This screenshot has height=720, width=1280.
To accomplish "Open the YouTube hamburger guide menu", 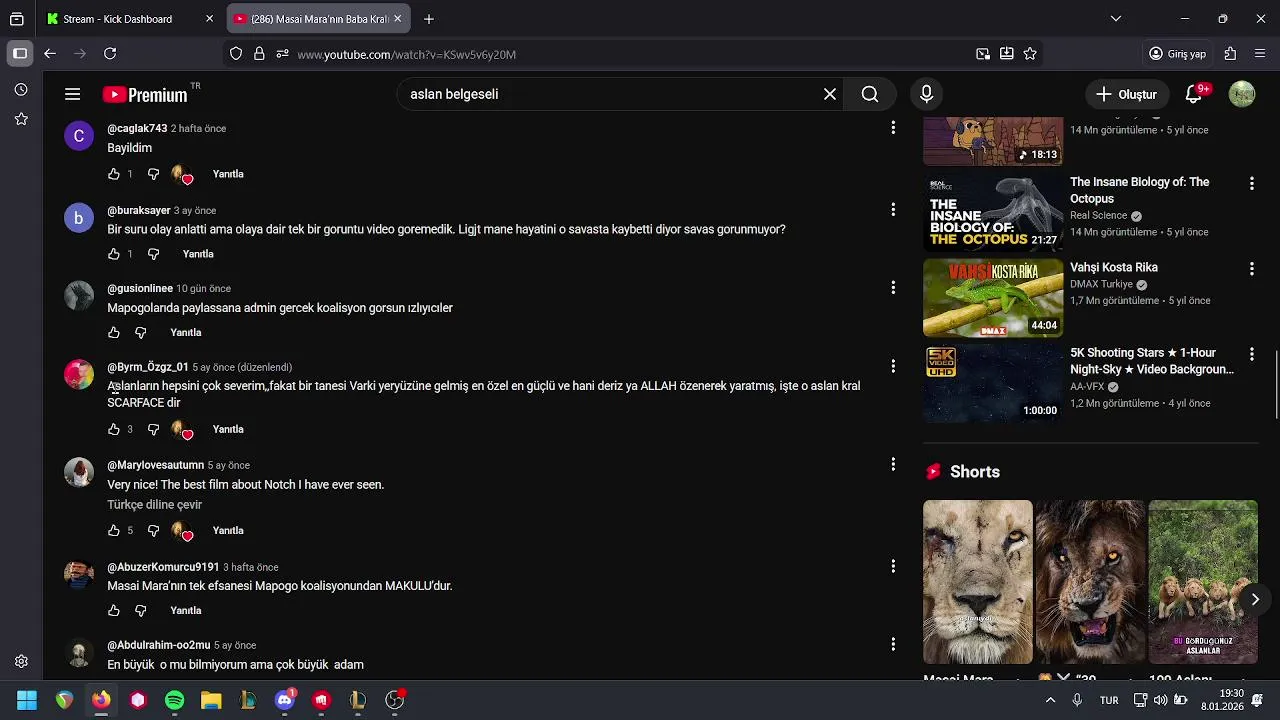I will (72, 94).
